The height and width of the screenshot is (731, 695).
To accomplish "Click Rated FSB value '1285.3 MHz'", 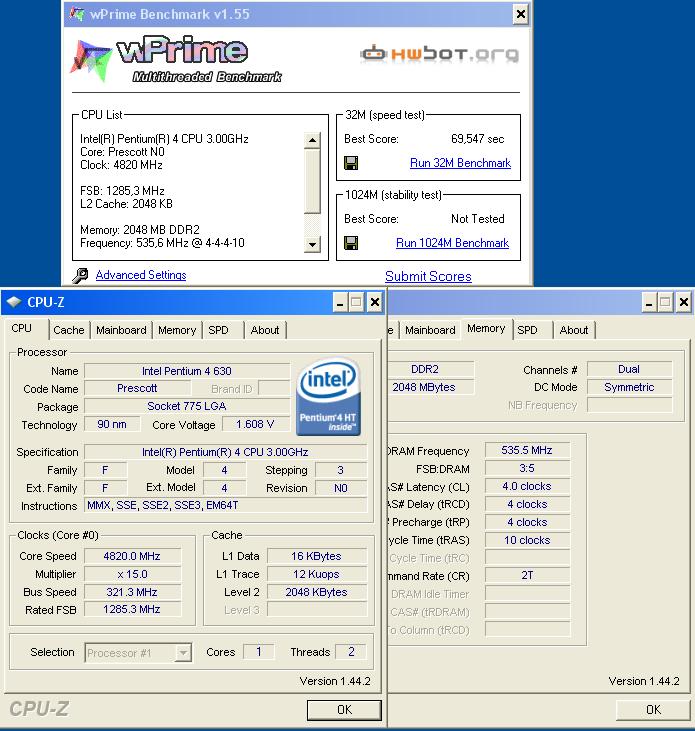I will coord(132,609).
